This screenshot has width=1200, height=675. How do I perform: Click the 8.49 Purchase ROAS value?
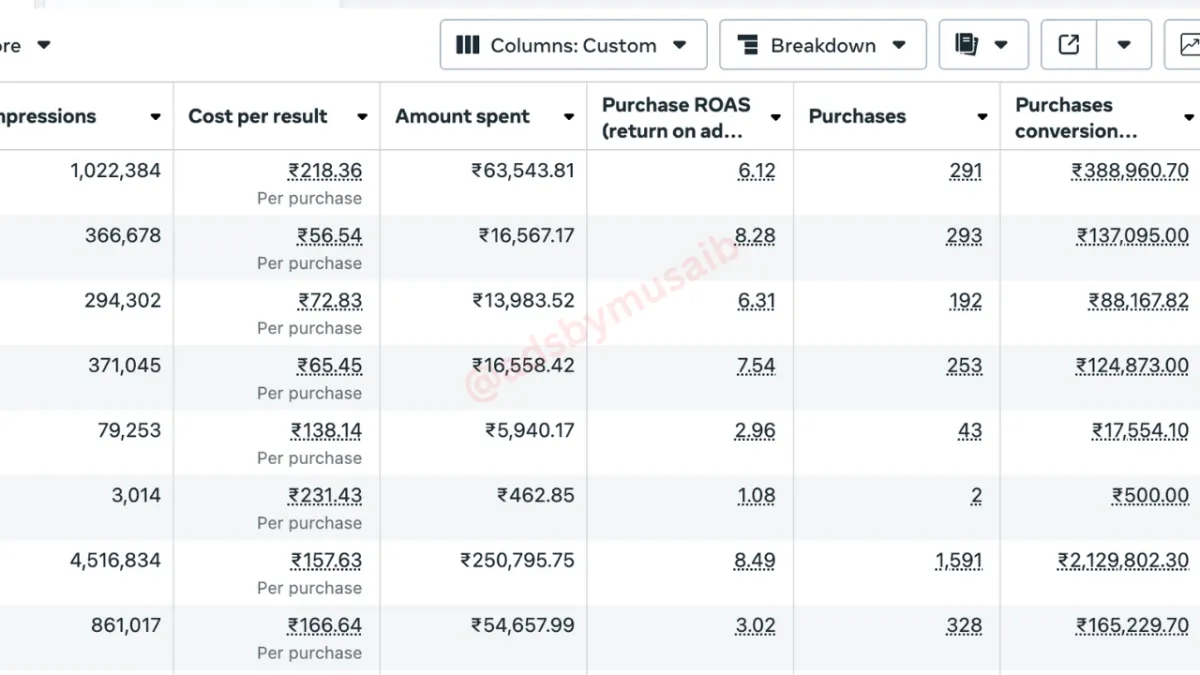pyautogui.click(x=755, y=561)
